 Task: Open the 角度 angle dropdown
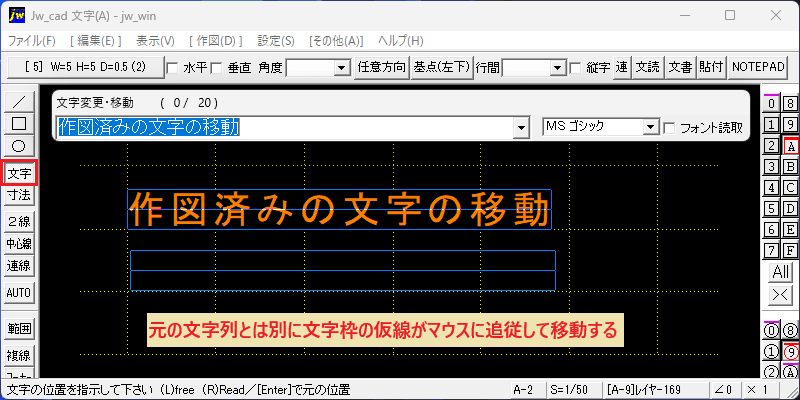click(x=318, y=68)
